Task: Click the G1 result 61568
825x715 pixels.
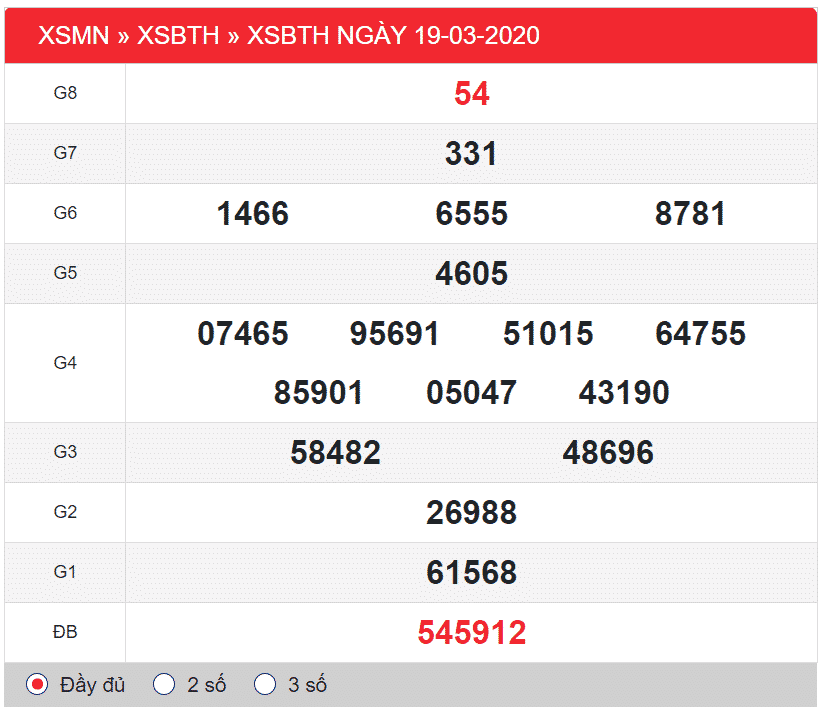Action: pyautogui.click(x=471, y=573)
